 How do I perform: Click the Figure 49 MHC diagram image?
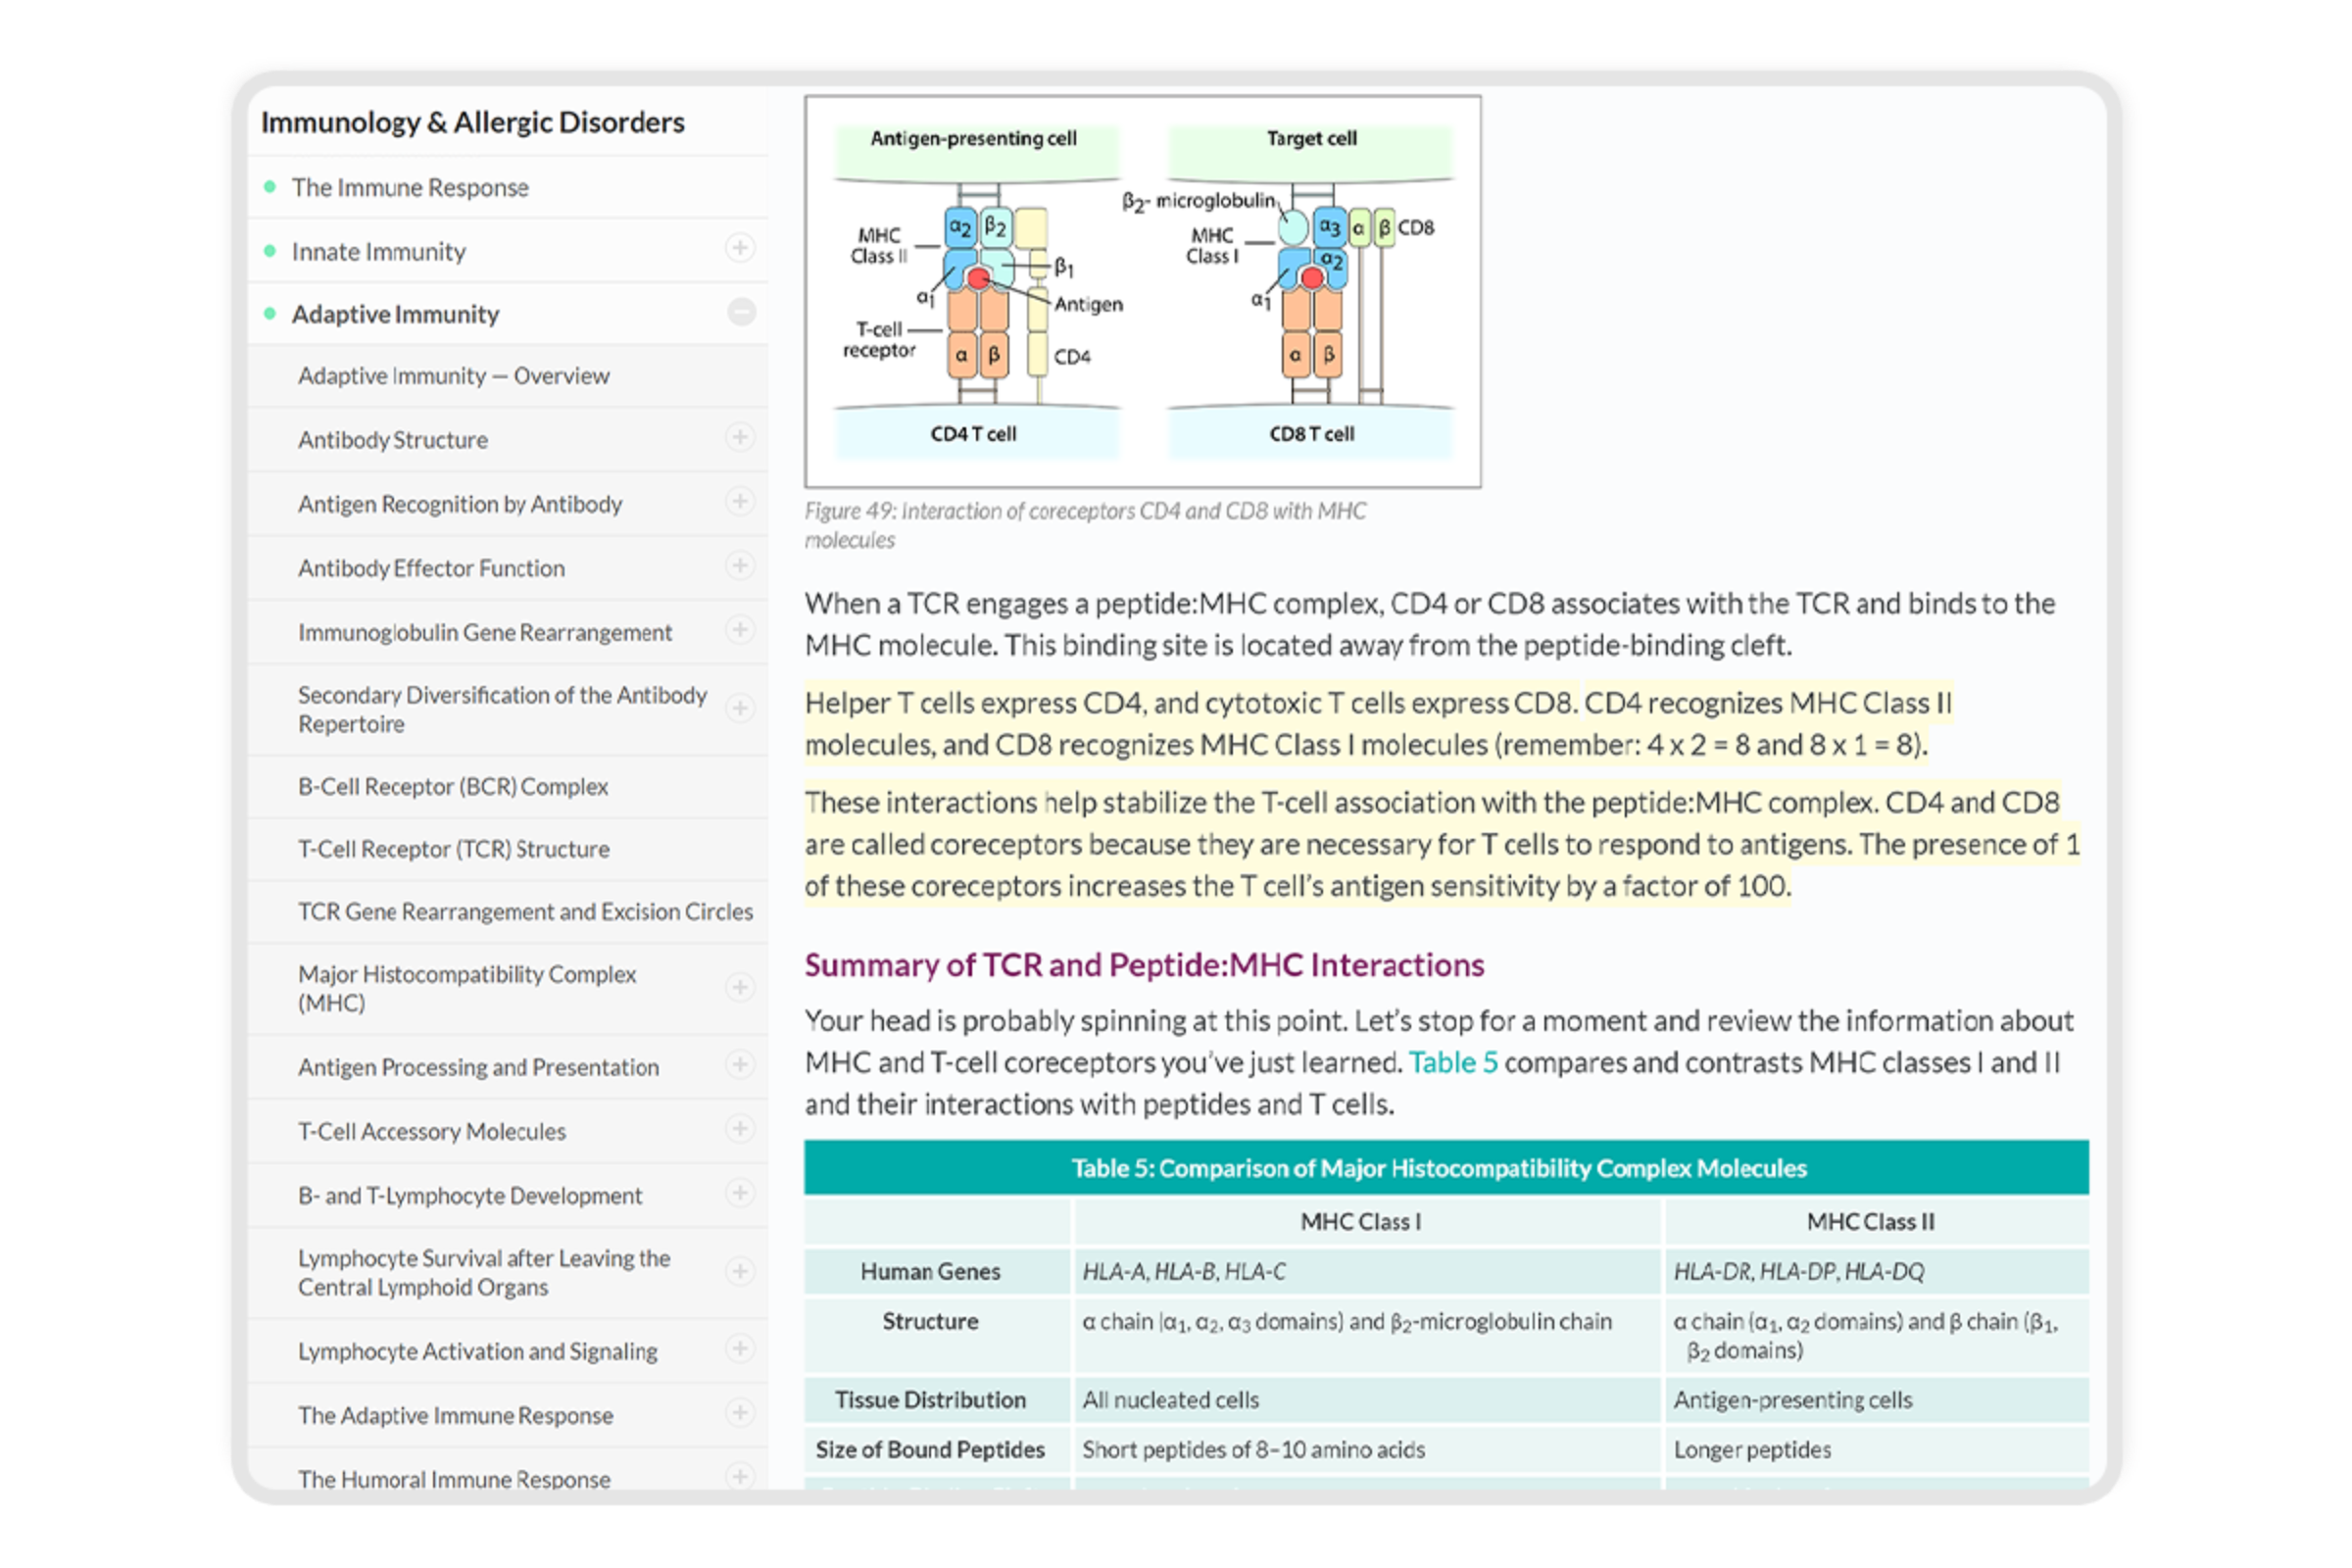[x=1142, y=291]
